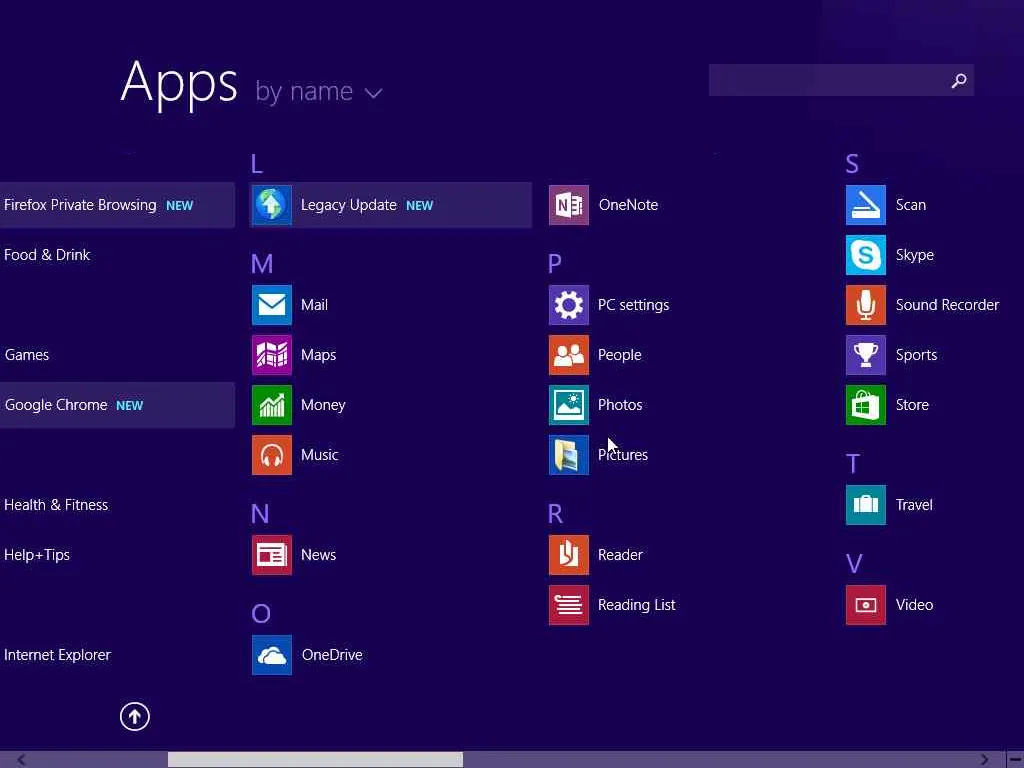This screenshot has width=1024, height=768.
Task: Open the Travel suitcase icon
Action: pos(866,505)
